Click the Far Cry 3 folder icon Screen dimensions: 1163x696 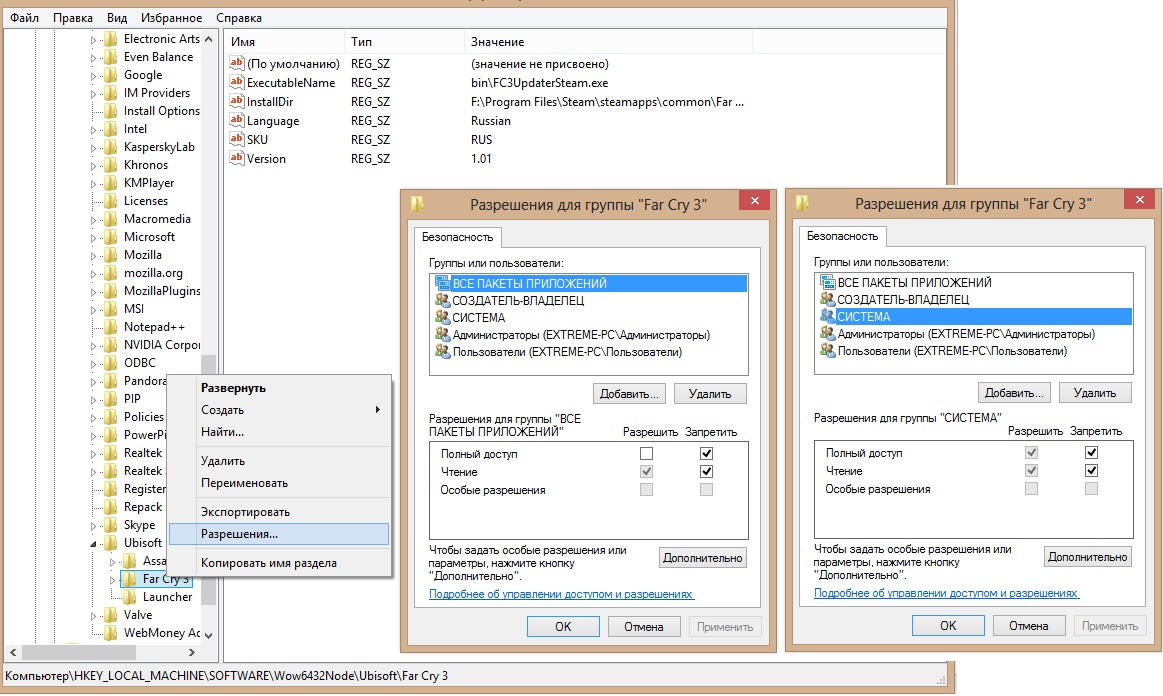(x=129, y=579)
